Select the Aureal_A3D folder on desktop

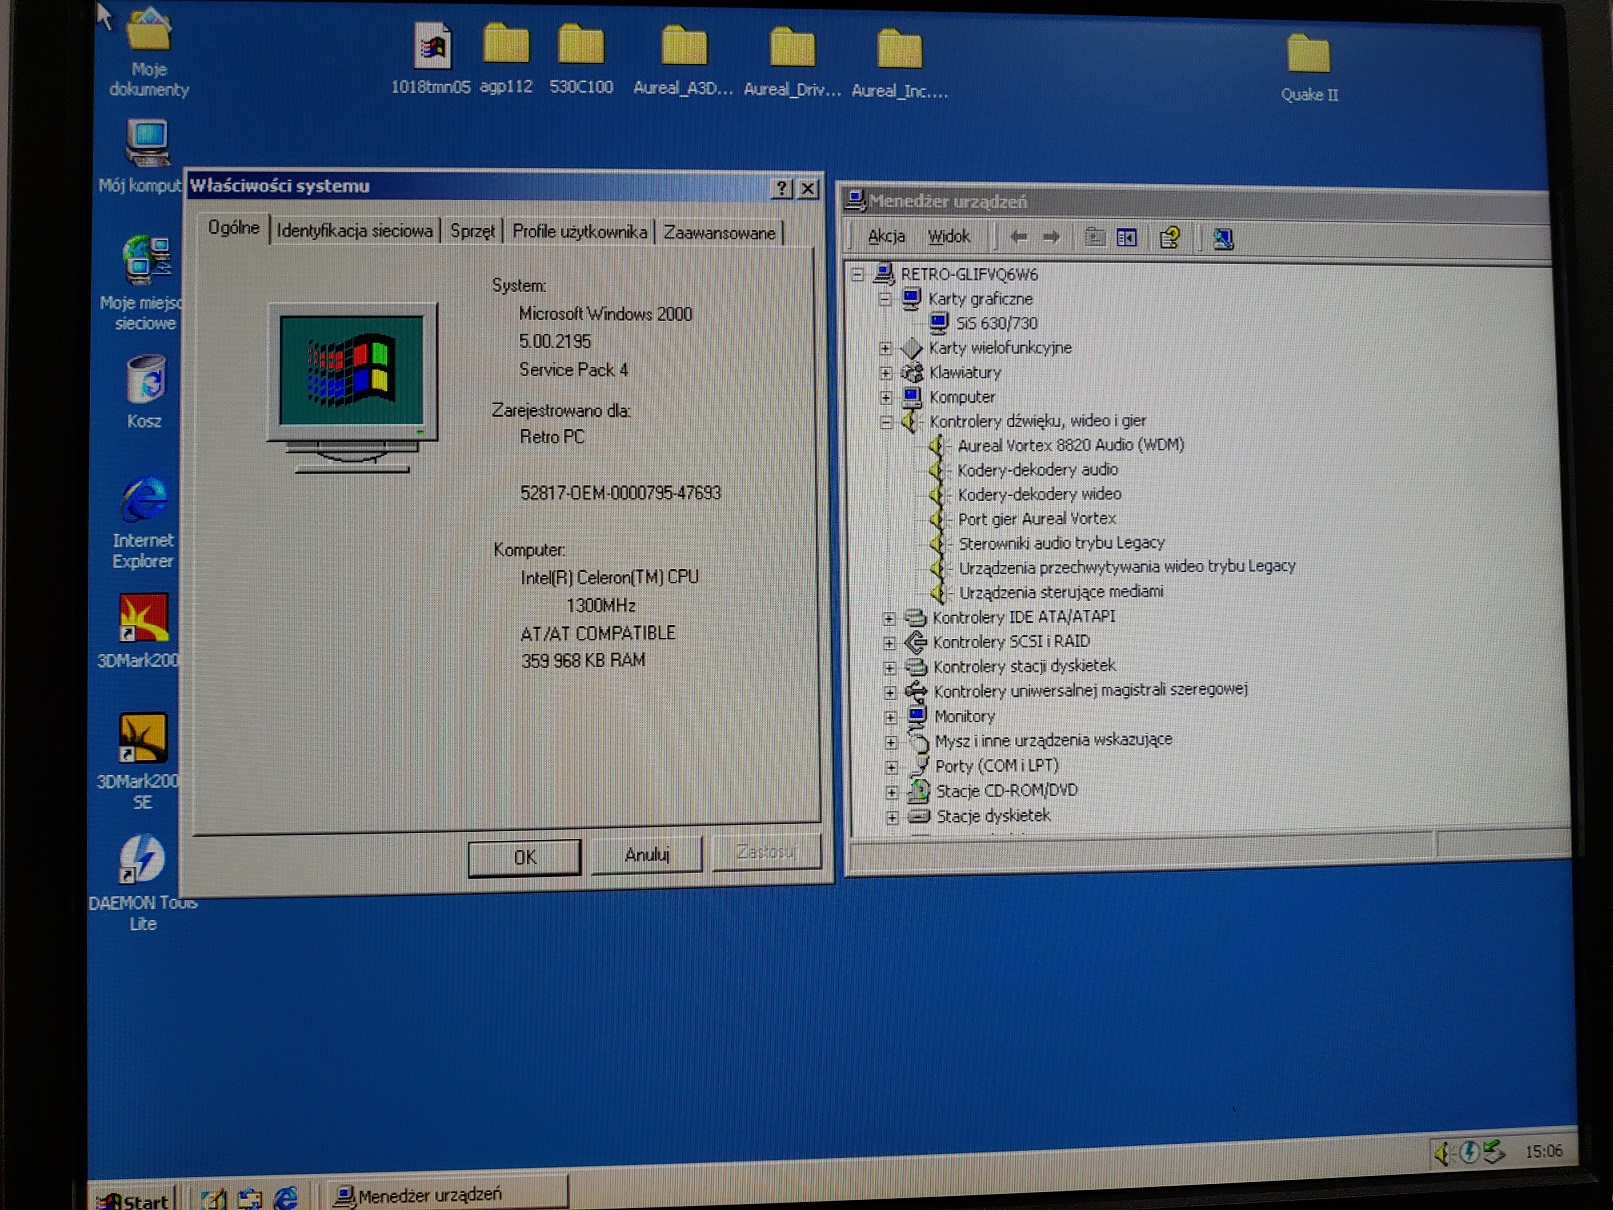point(684,61)
